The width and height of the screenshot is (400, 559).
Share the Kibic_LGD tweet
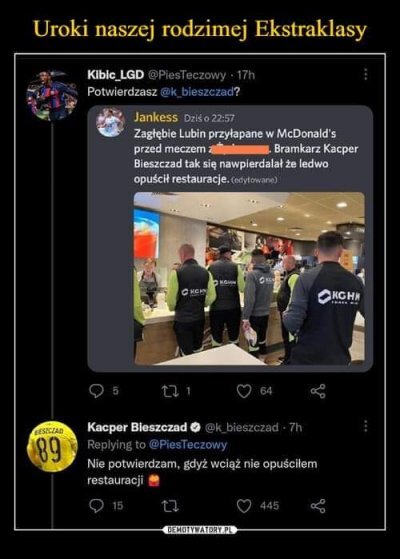pos(318,391)
